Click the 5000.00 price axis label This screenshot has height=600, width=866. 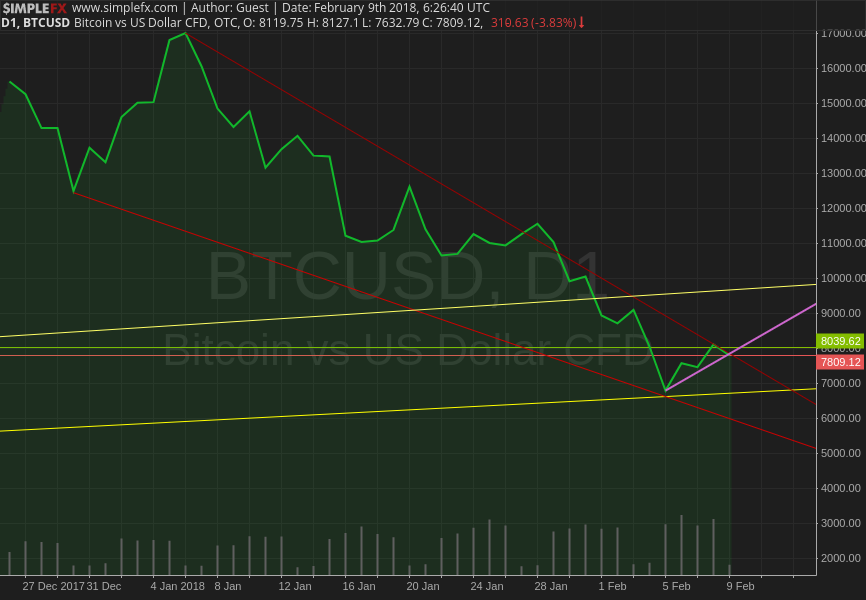pyautogui.click(x=841, y=453)
